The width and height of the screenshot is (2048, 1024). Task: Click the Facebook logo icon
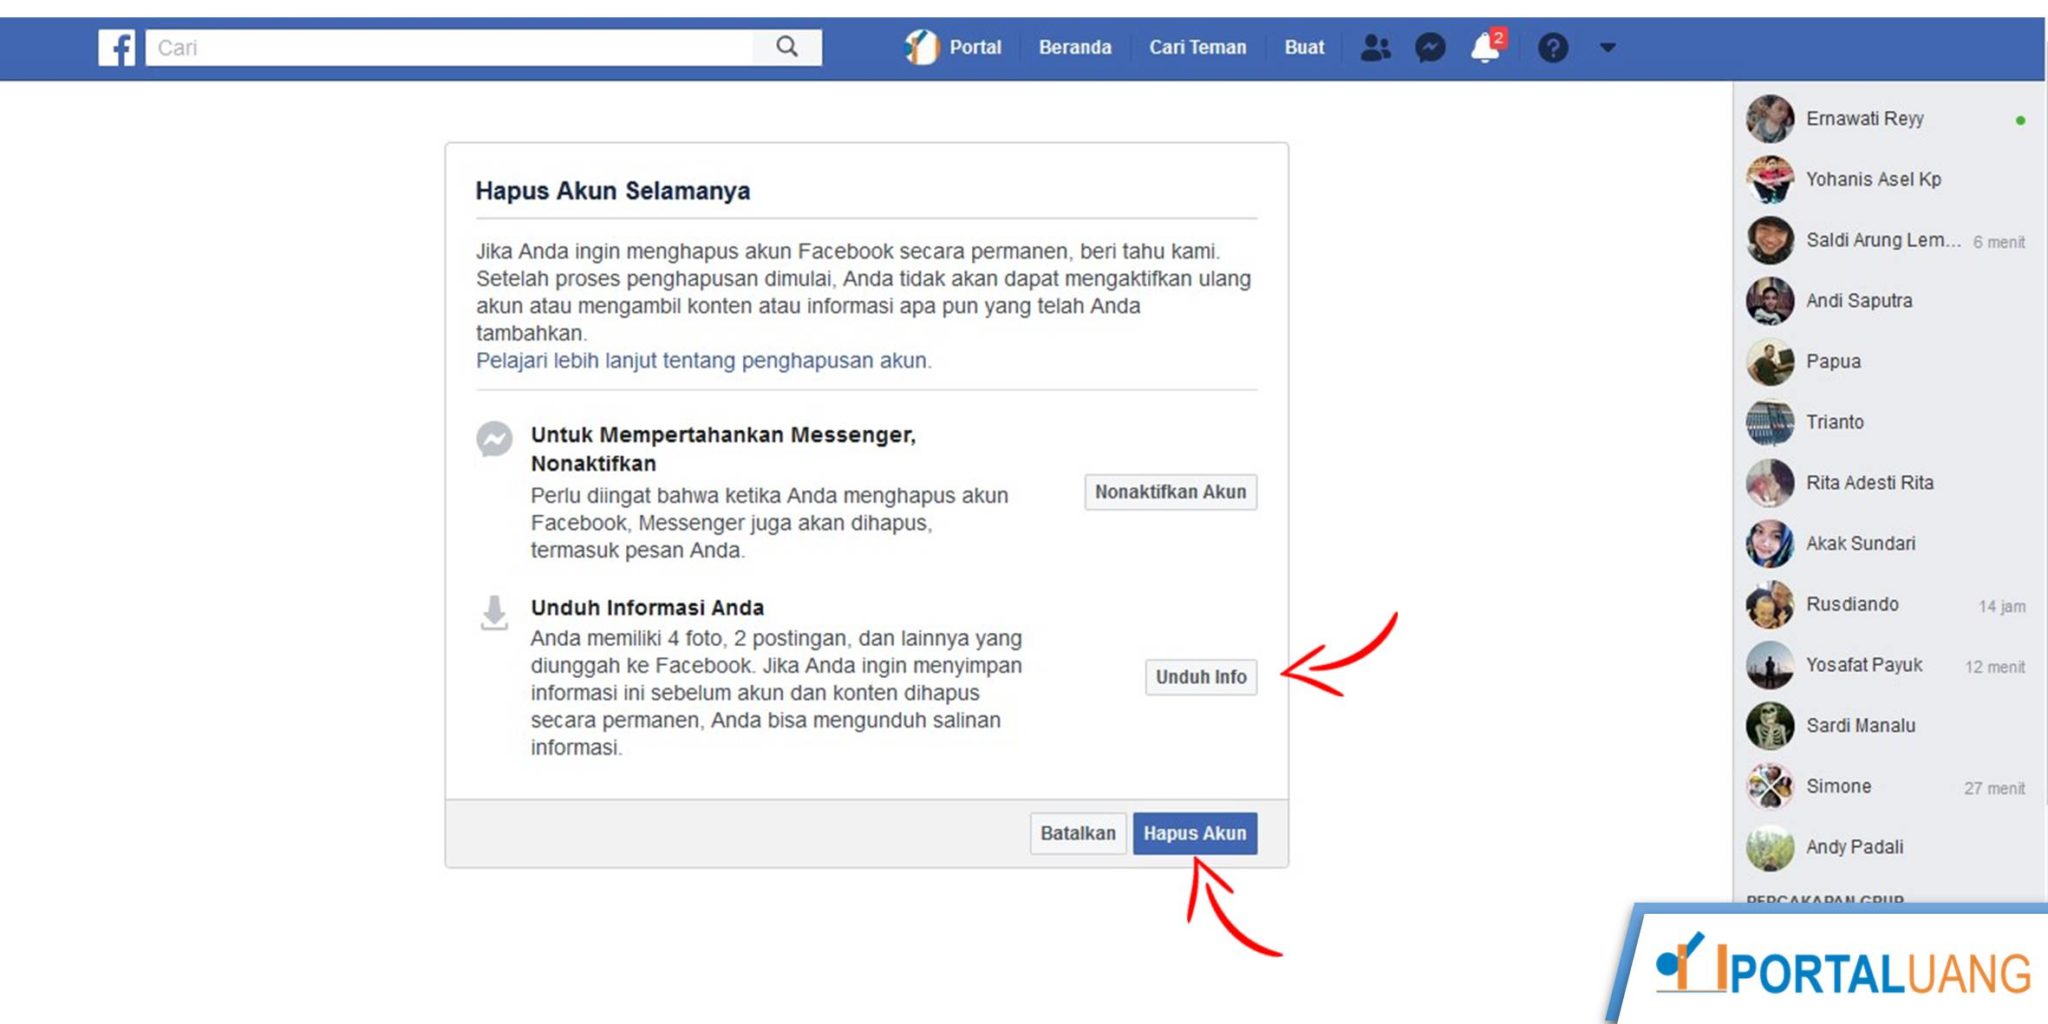(117, 47)
